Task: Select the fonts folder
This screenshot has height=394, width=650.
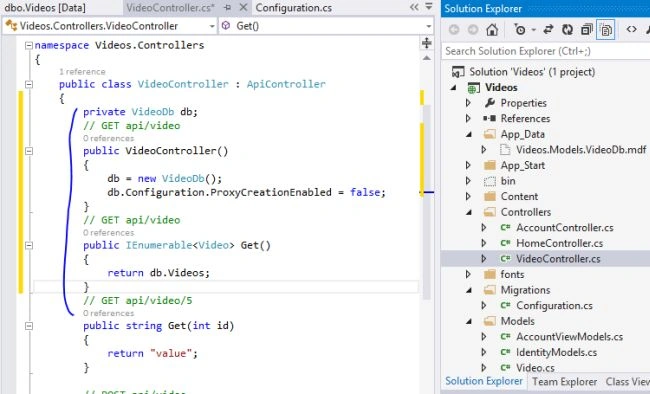Action: (512, 275)
